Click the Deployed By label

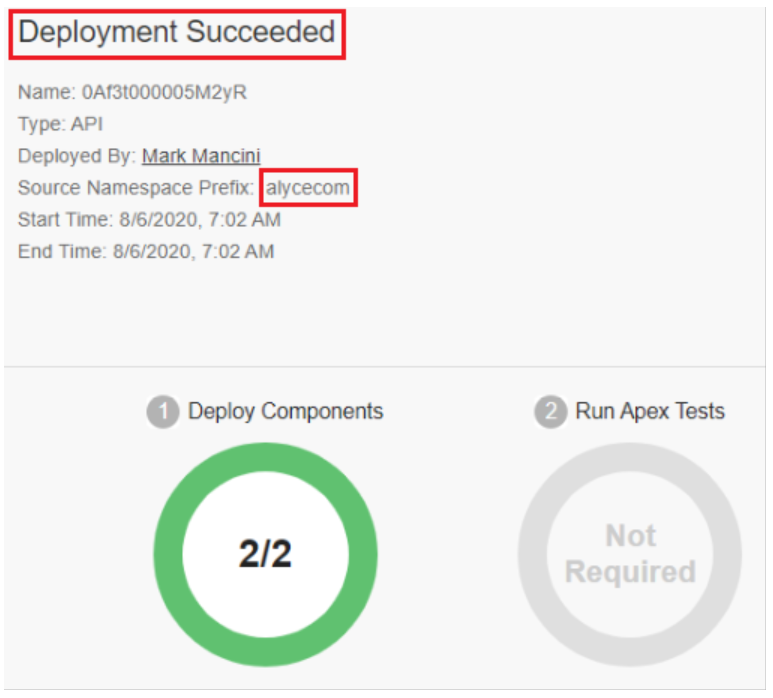(x=76, y=156)
